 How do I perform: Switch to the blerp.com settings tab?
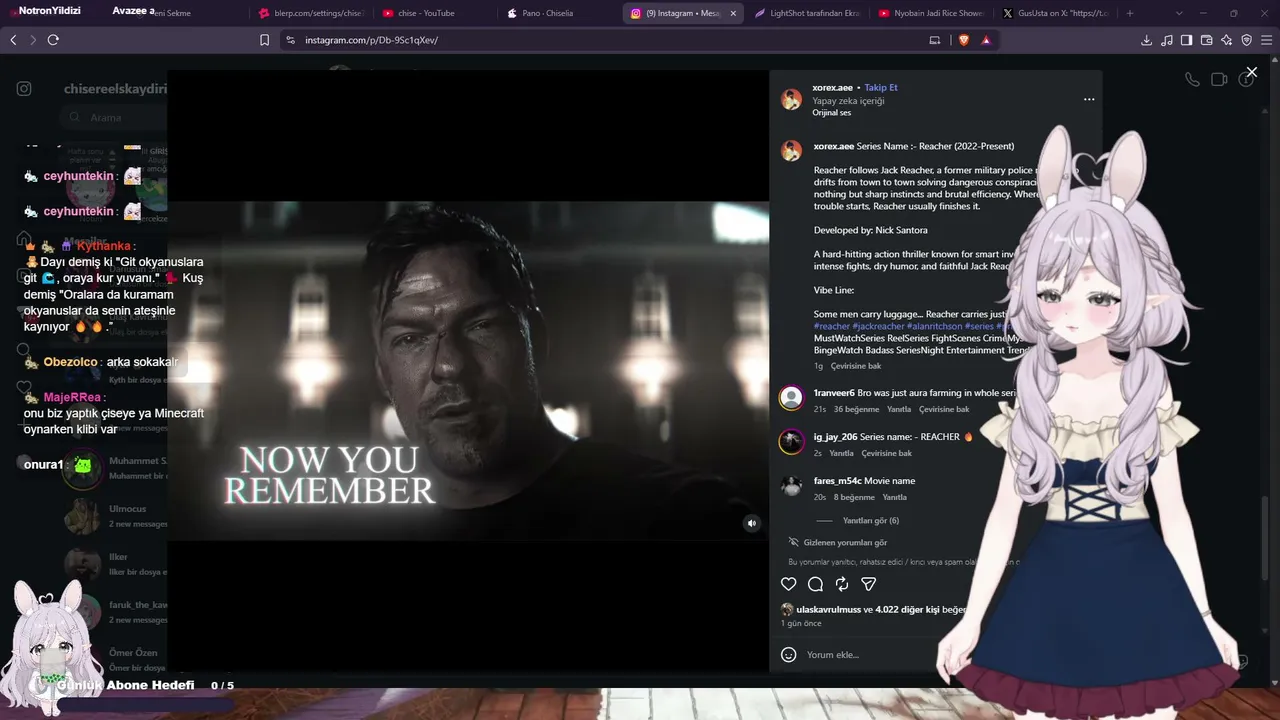311,13
